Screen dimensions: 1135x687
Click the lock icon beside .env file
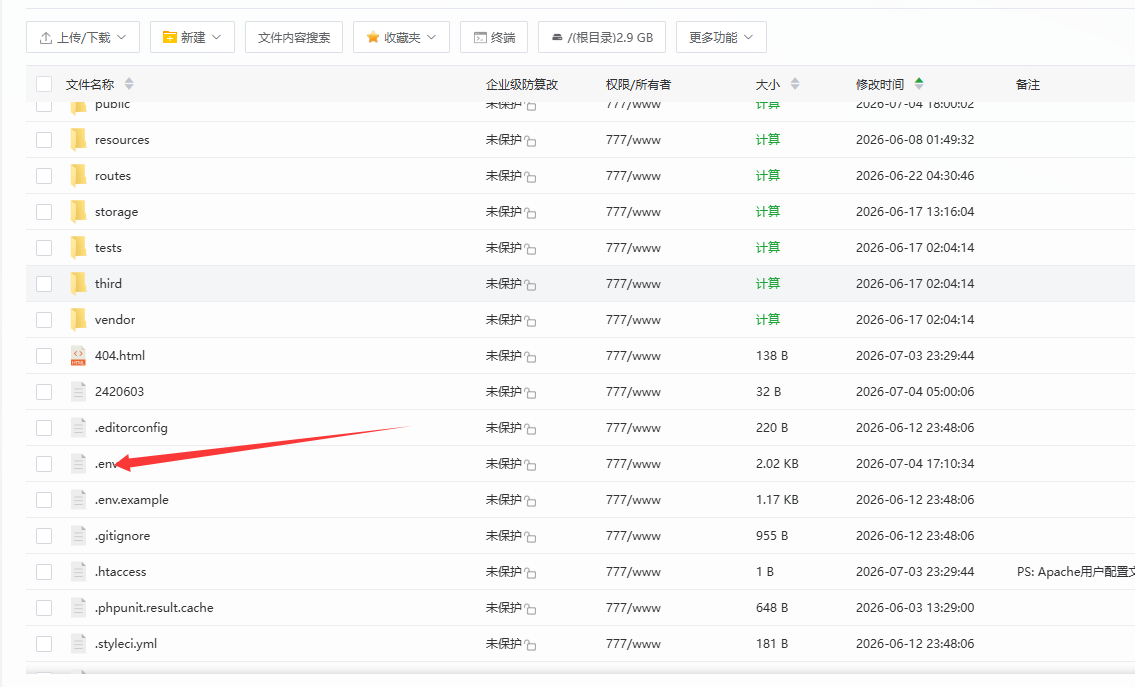tap(531, 465)
